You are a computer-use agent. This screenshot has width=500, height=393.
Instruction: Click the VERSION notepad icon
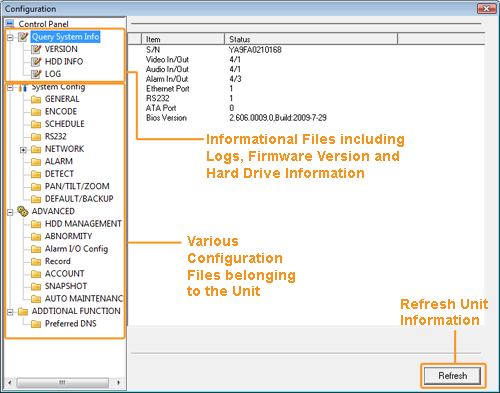[x=36, y=49]
